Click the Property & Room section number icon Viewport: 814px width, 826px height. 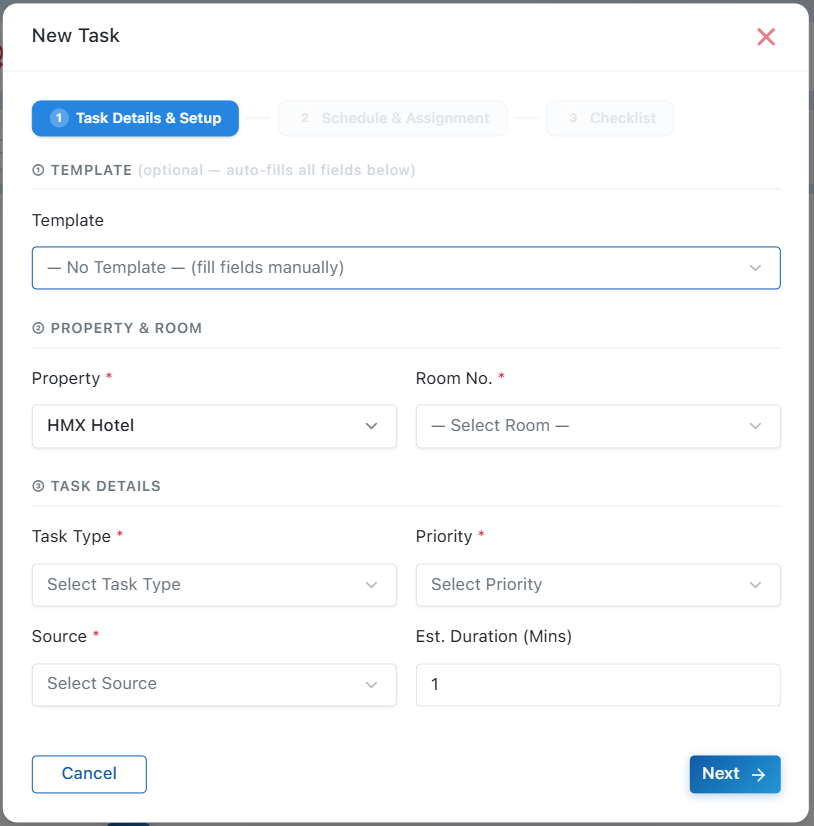tap(38, 328)
